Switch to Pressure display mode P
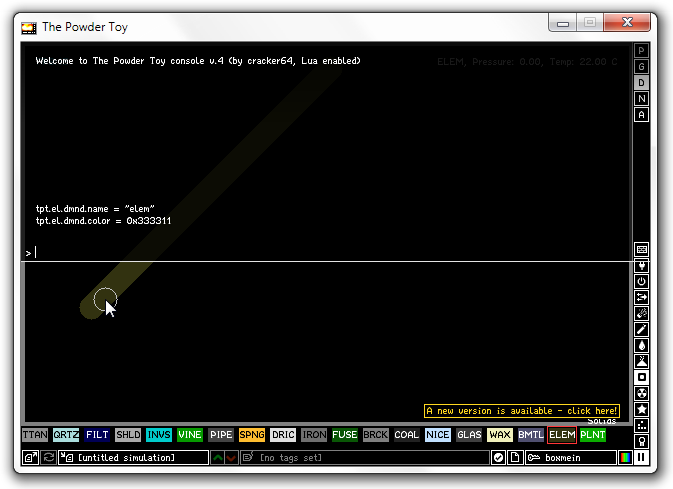 pos(641,51)
